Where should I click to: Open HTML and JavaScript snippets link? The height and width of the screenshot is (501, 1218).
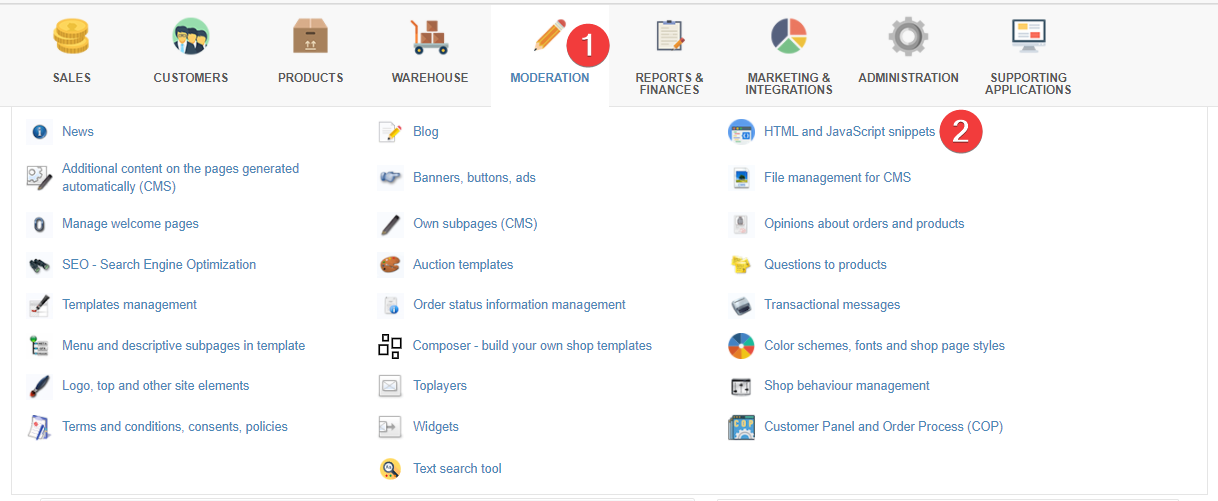[x=849, y=132]
